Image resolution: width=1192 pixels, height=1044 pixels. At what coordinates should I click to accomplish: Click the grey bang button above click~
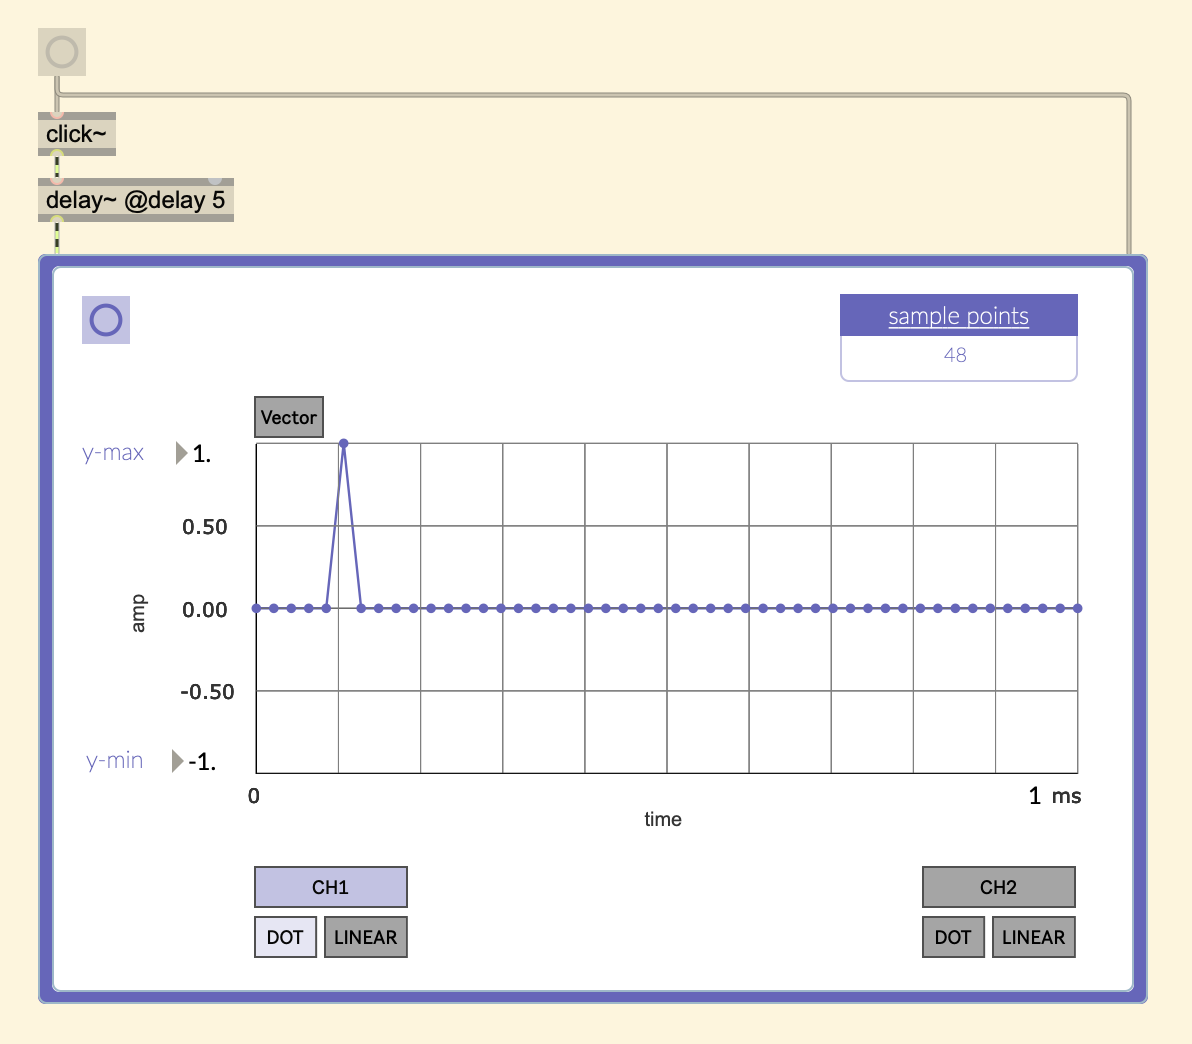[x=62, y=52]
